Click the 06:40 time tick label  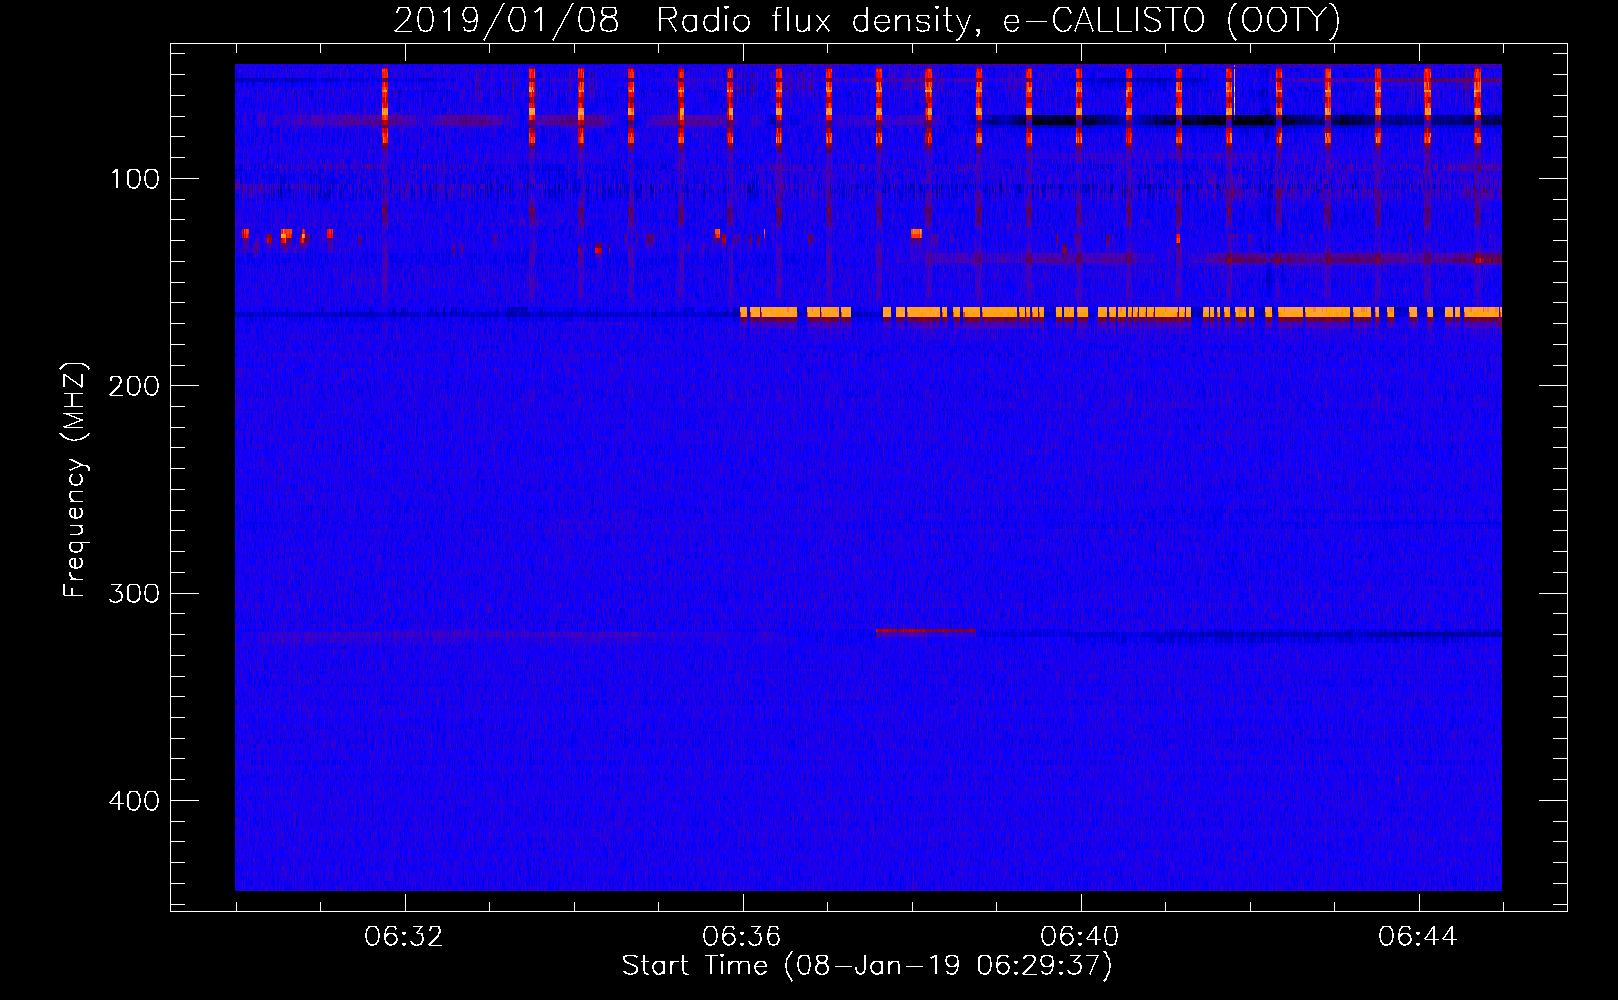[1080, 936]
